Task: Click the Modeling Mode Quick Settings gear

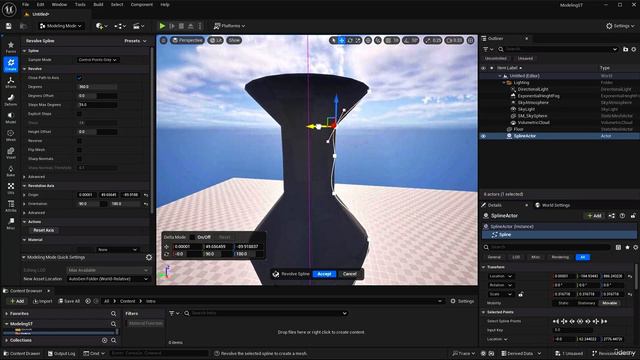Action: coord(149,258)
